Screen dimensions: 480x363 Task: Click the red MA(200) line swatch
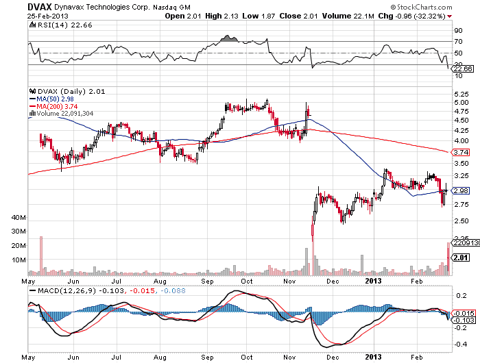coord(32,106)
